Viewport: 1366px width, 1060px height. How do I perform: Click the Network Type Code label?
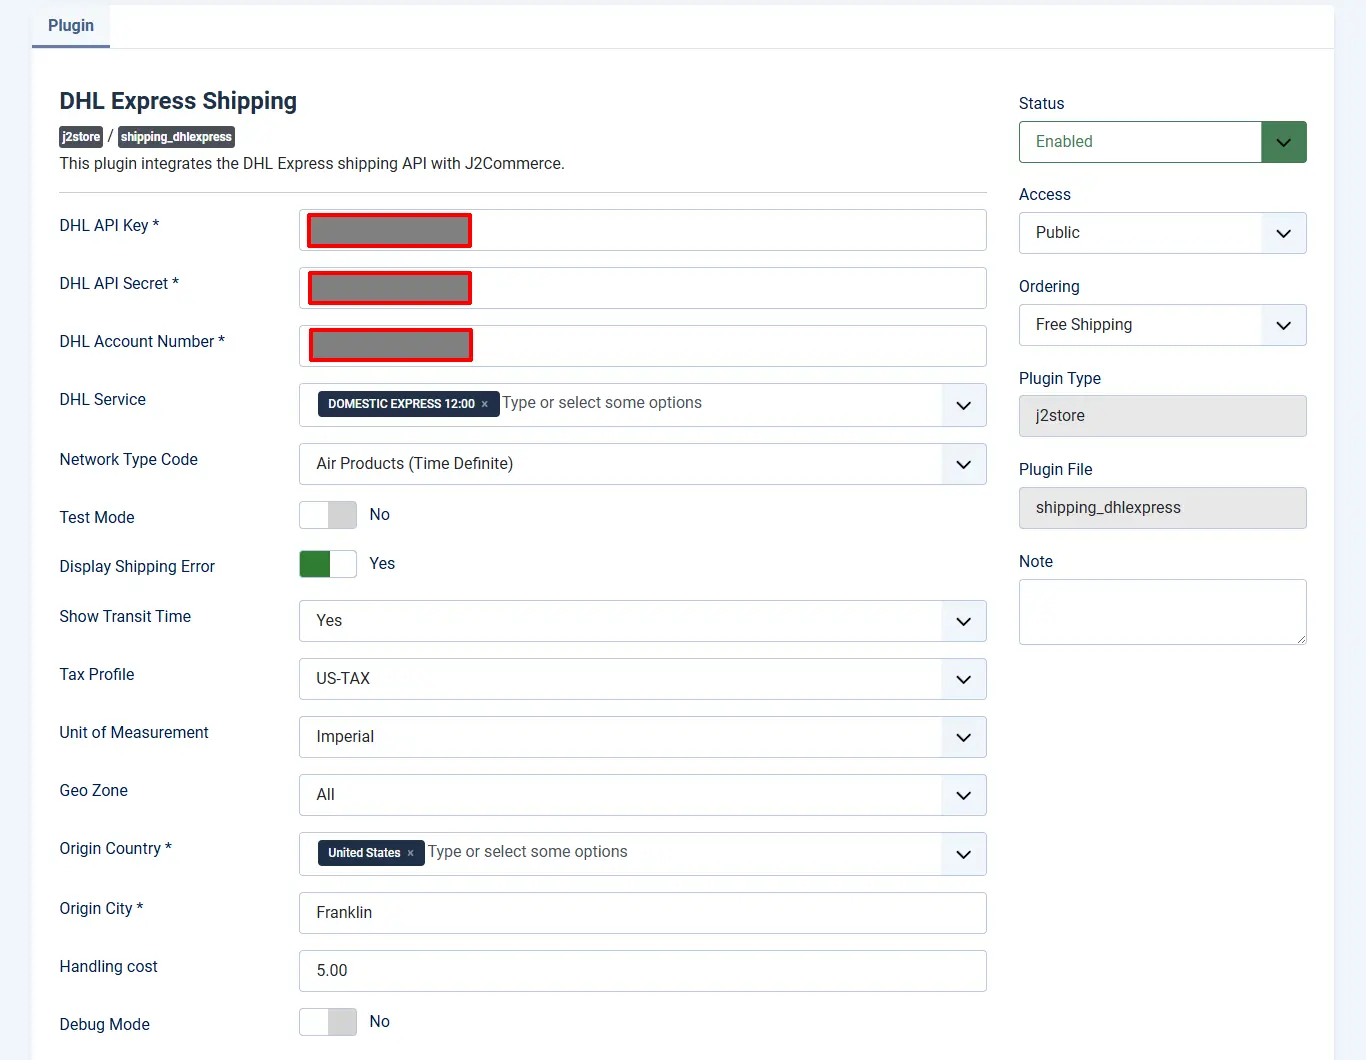pyautogui.click(x=128, y=460)
